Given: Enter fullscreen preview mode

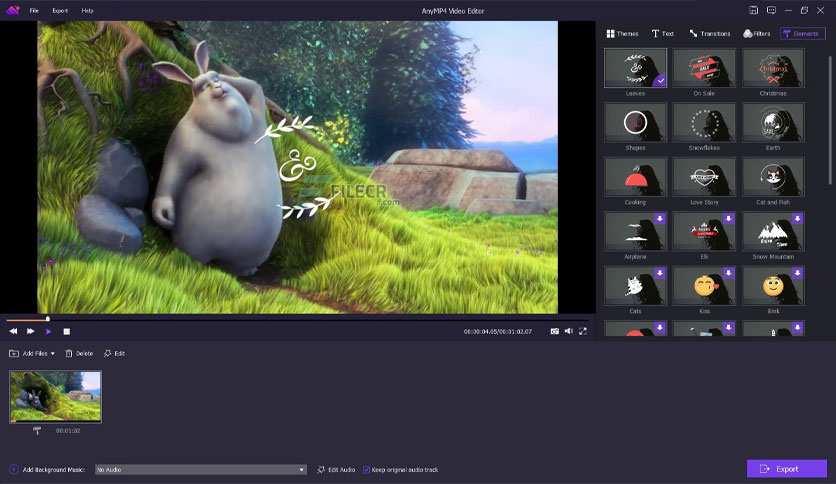Looking at the screenshot, I should click(583, 331).
